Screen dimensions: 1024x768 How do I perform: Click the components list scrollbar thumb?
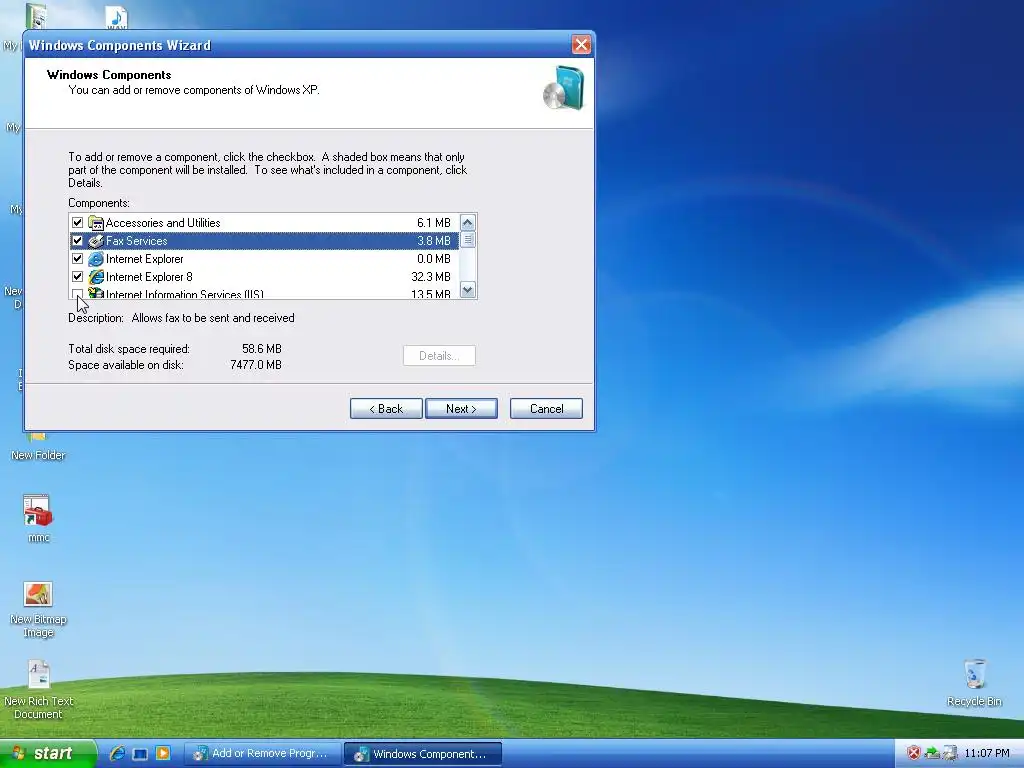pos(468,240)
